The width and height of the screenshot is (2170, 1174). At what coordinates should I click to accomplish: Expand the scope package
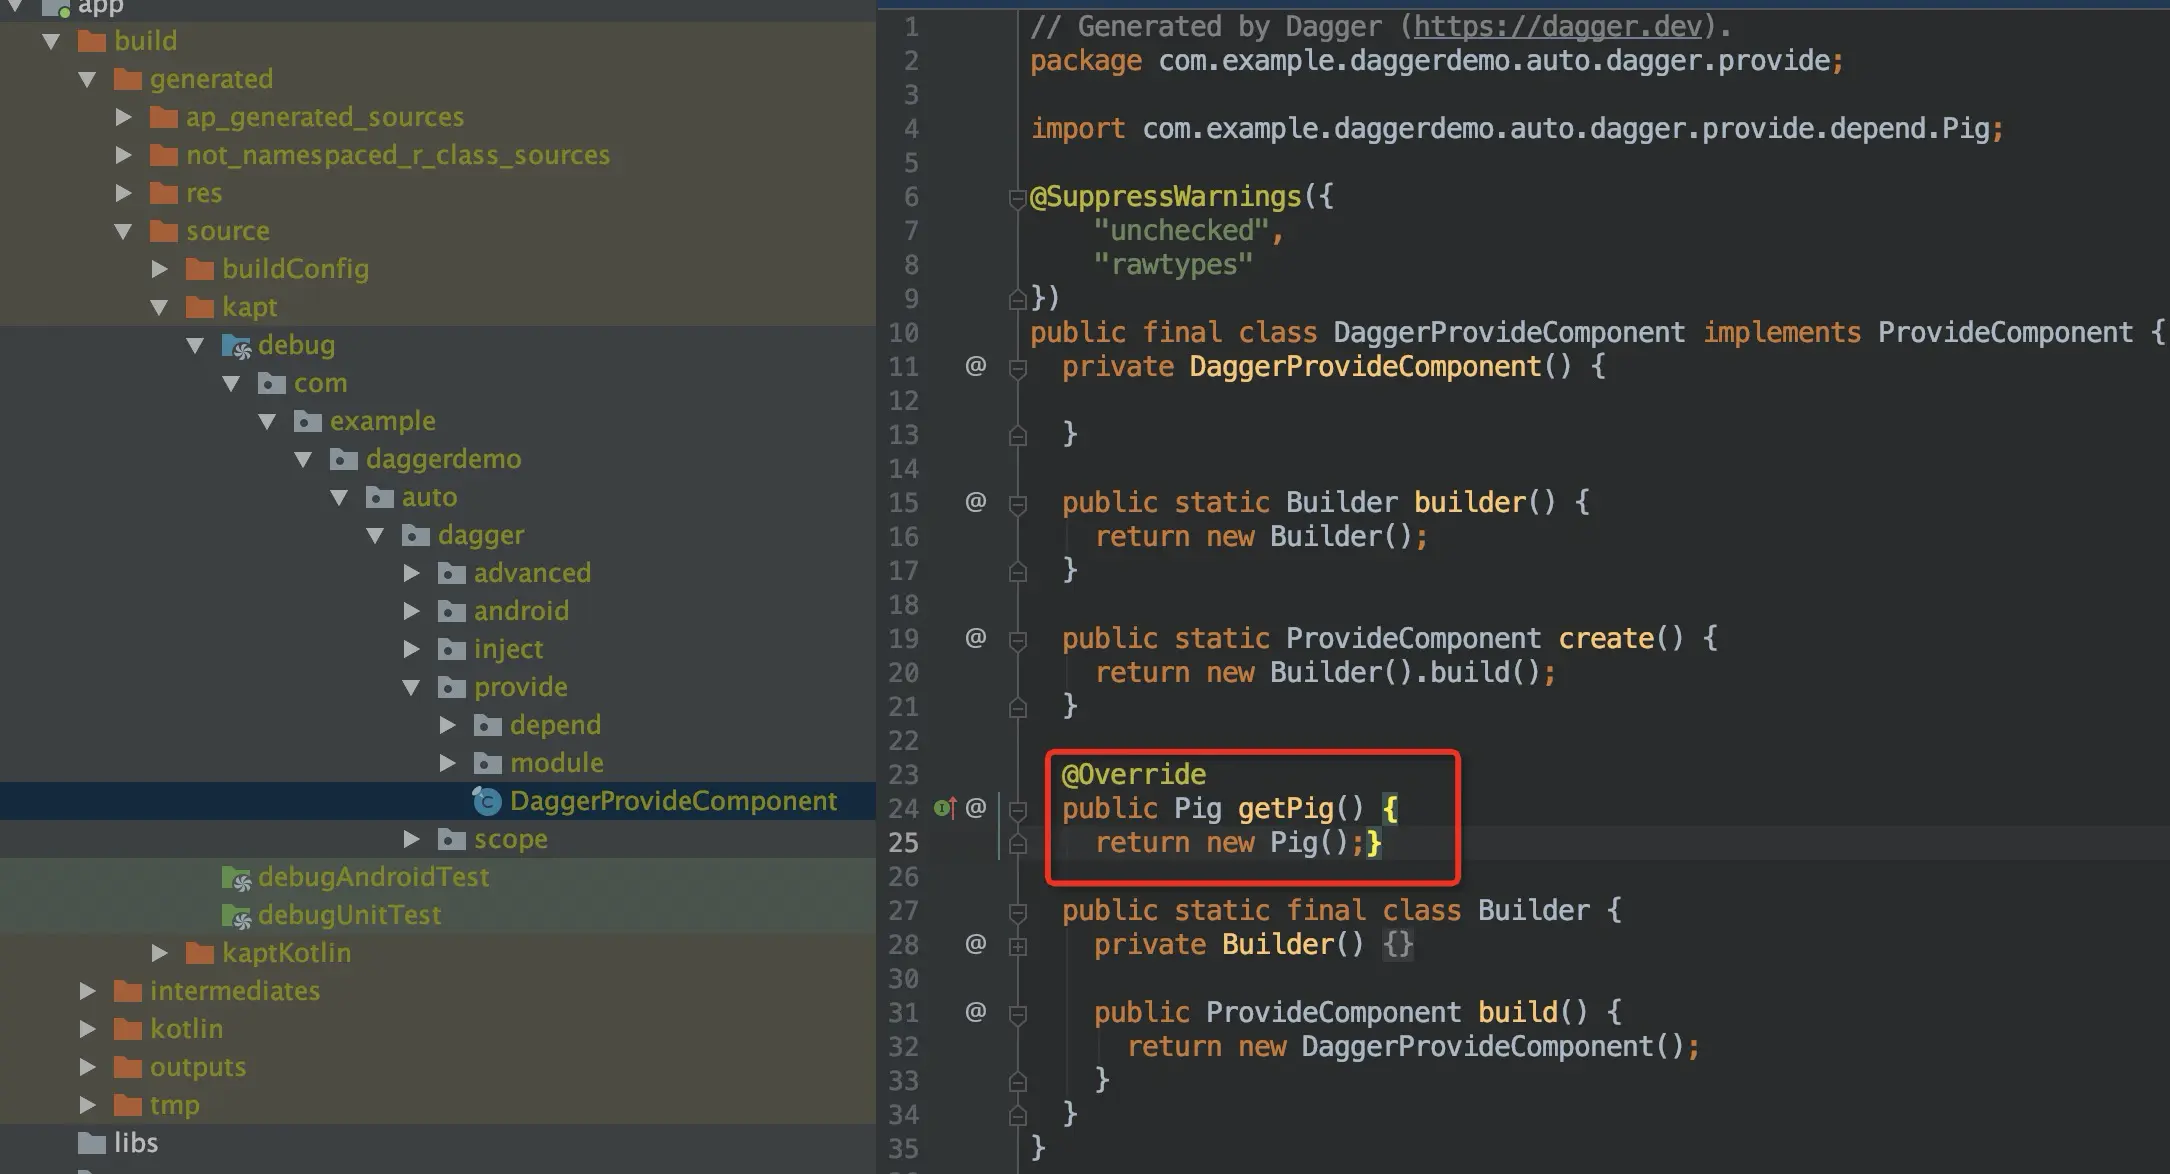(x=411, y=839)
